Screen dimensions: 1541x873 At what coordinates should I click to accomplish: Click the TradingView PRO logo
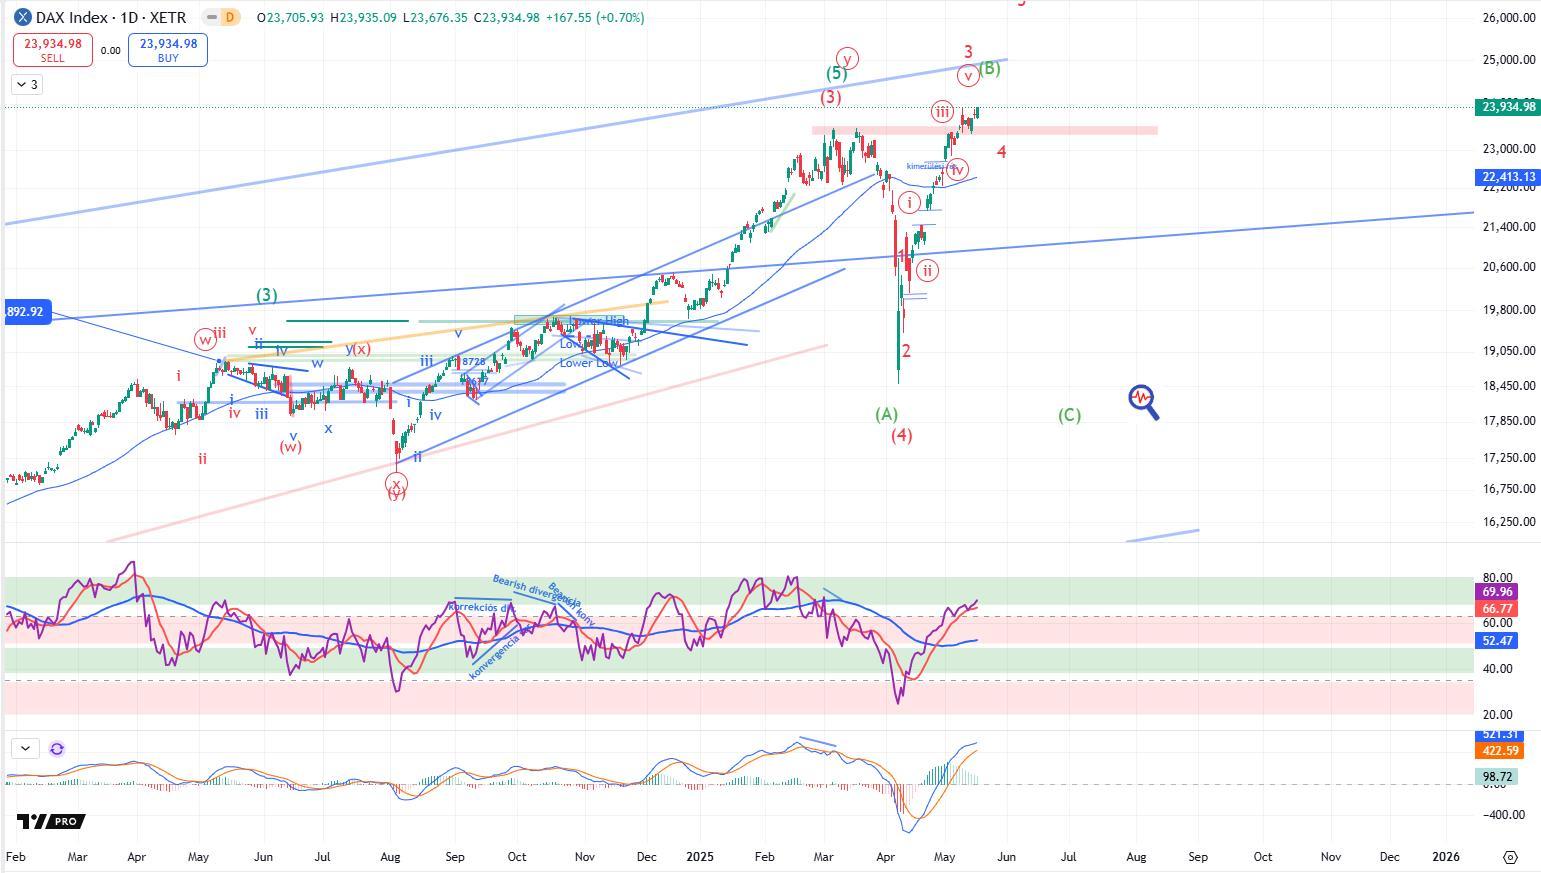tap(51, 821)
